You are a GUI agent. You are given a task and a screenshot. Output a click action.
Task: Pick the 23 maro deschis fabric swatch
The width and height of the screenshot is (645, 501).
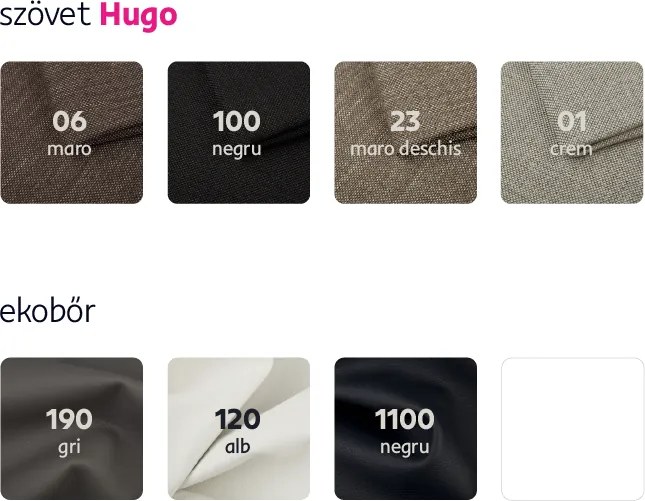[406, 132]
